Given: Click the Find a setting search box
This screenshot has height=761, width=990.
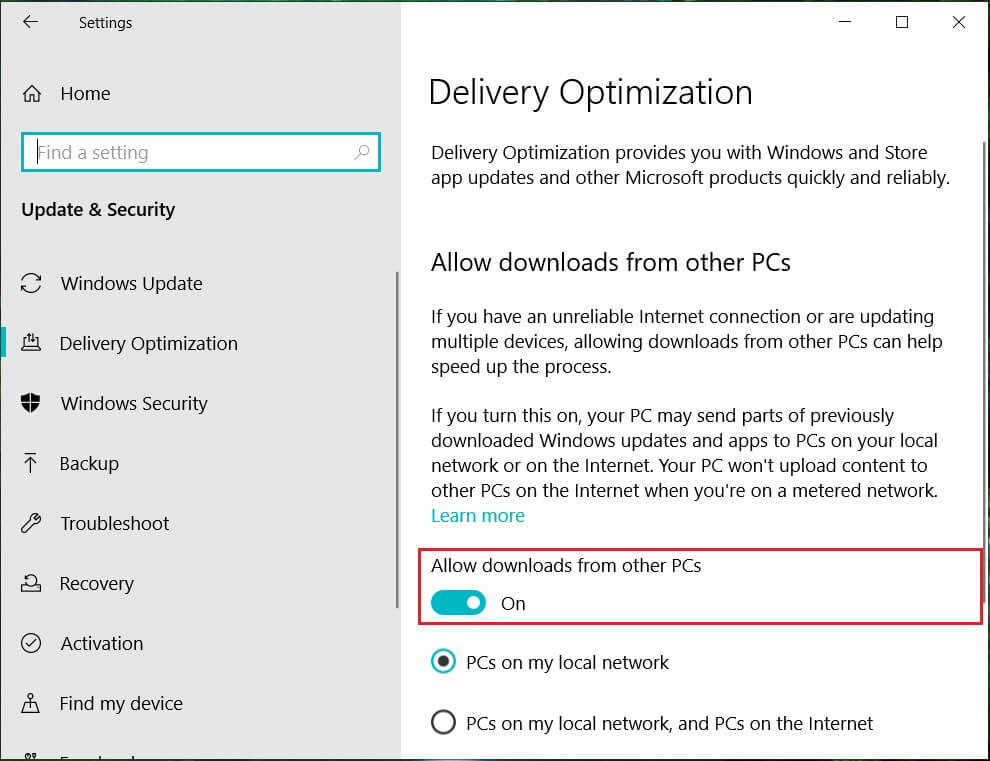Looking at the screenshot, I should tap(190, 152).
